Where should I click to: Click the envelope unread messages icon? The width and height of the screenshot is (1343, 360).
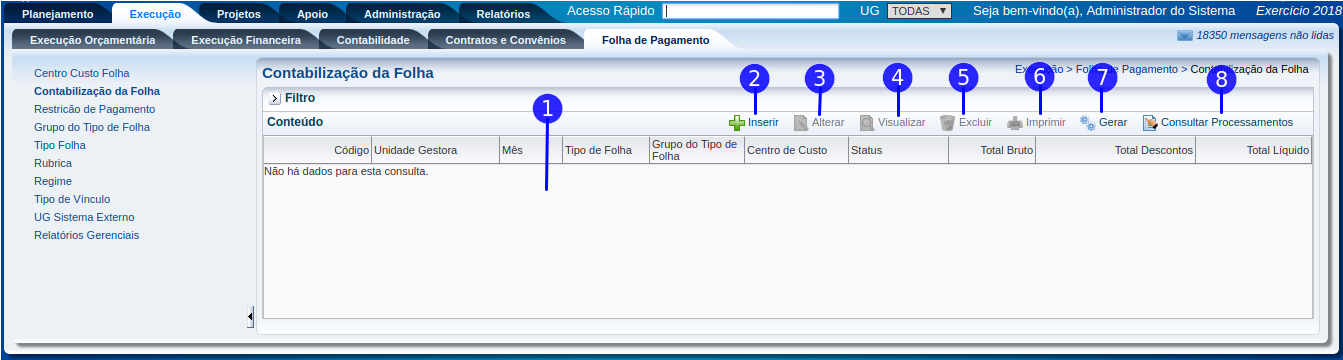pyautogui.click(x=1185, y=35)
